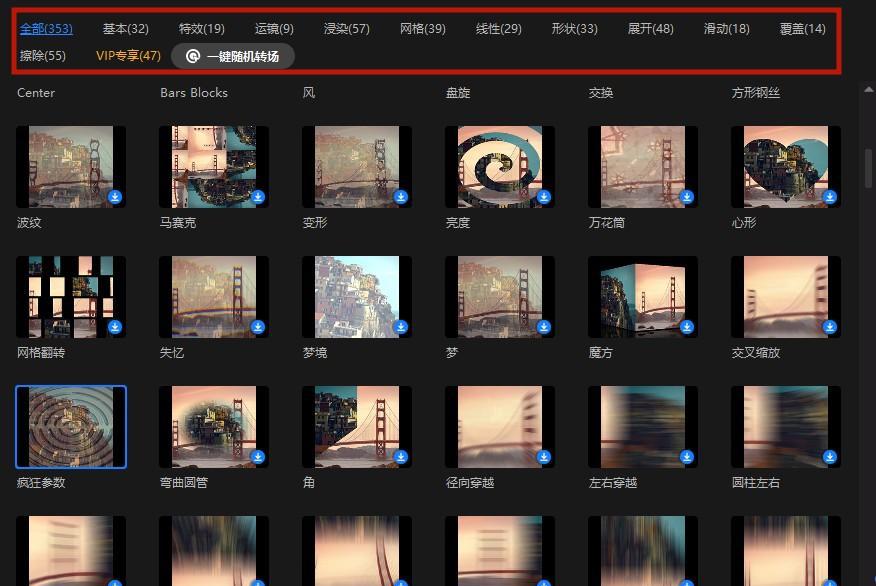Download the 马赛克 transition
876x586 pixels.
258,197
